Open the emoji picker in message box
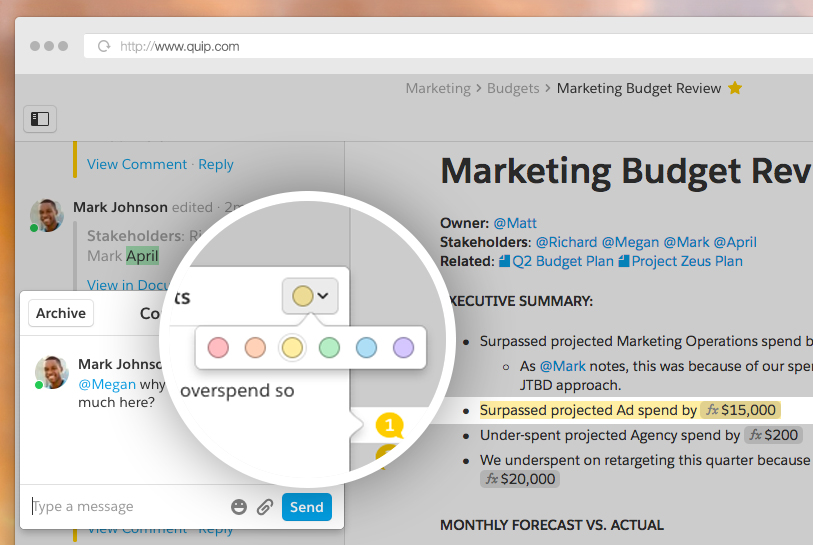This screenshot has height=545, width=813. pos(239,507)
